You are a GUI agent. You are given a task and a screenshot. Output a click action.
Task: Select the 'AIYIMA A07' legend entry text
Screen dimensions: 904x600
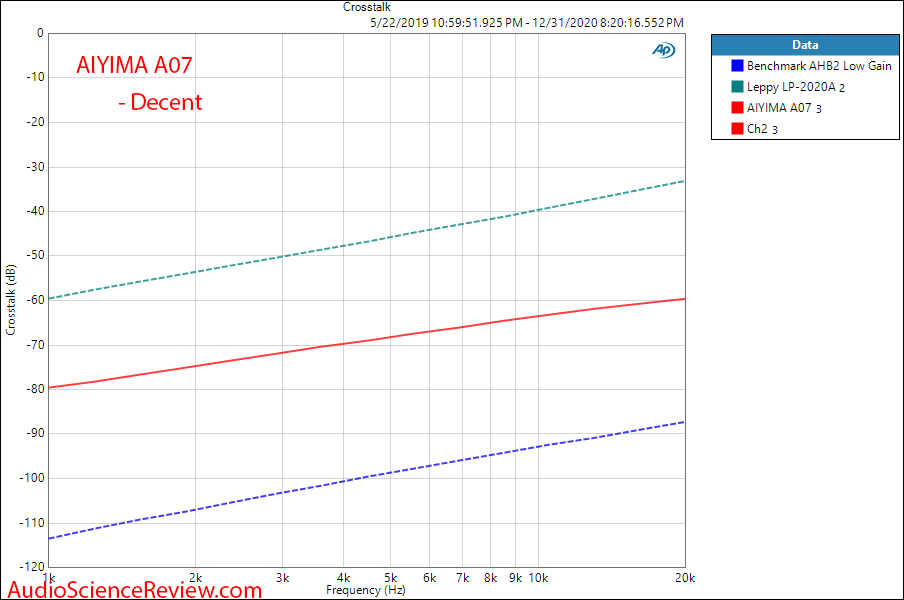pyautogui.click(x=784, y=108)
